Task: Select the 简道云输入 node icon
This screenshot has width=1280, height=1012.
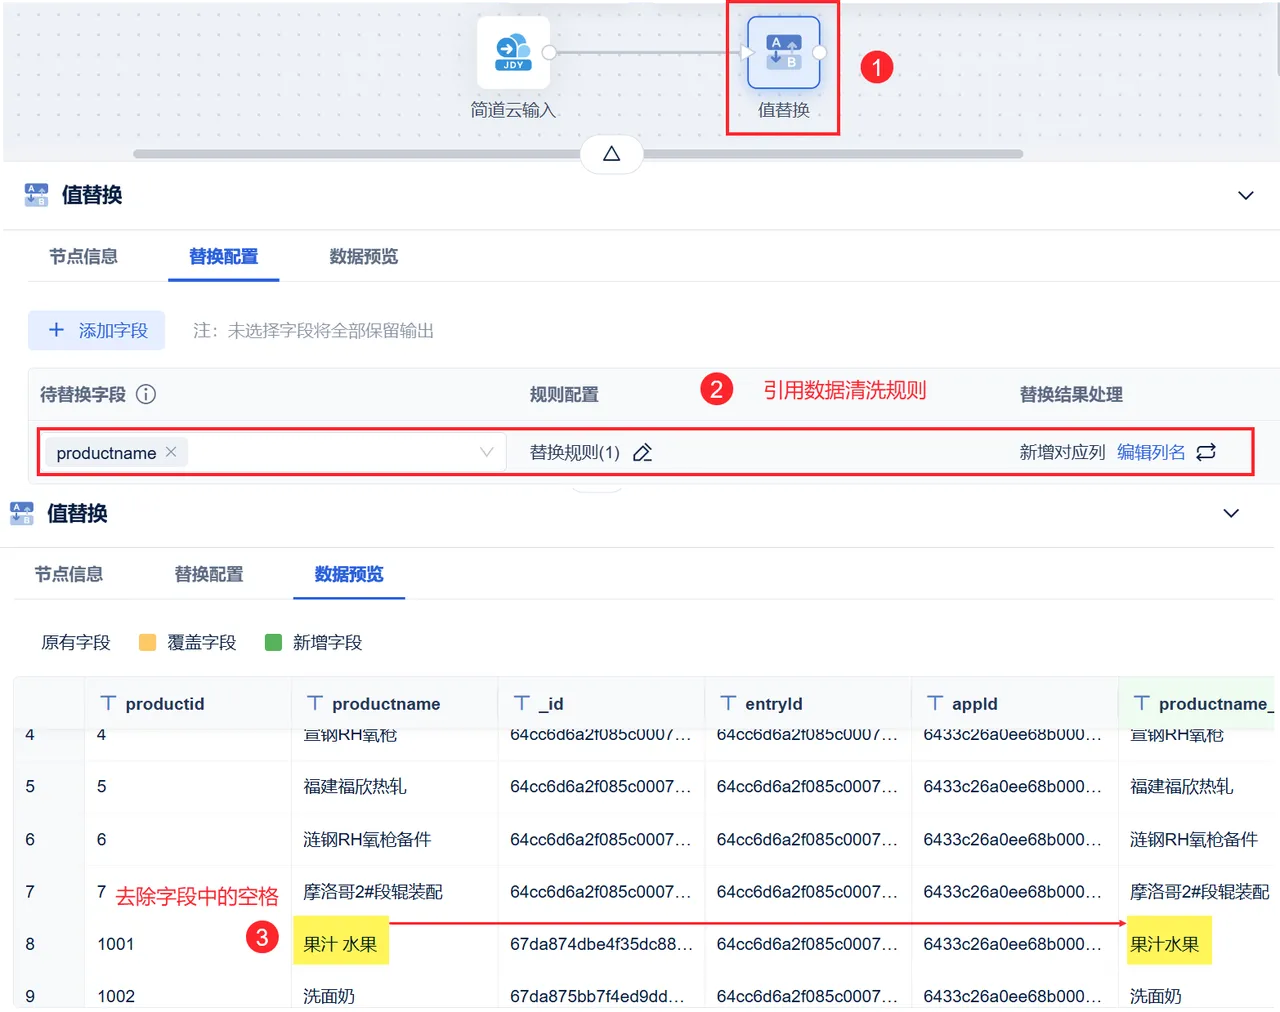Action: pyautogui.click(x=513, y=53)
